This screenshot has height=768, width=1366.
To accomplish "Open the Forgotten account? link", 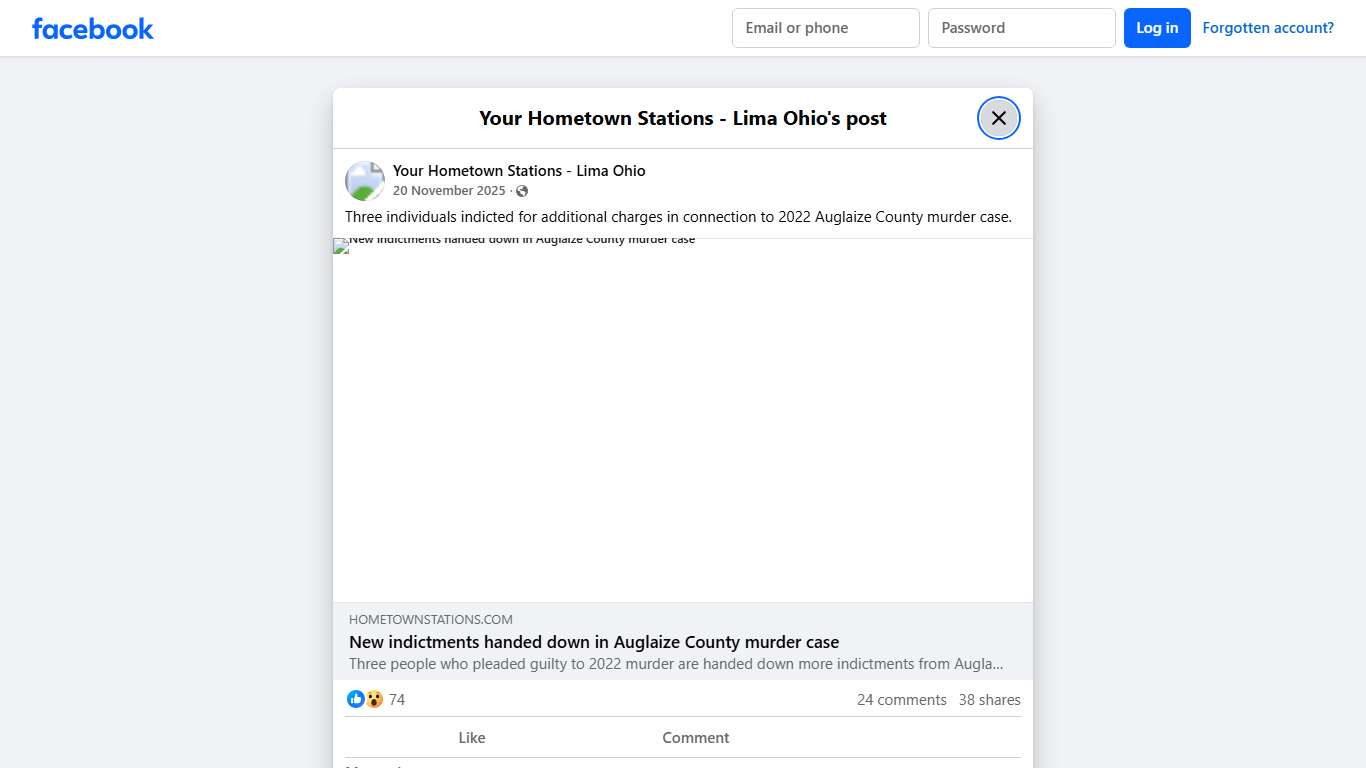I will 1267,28.
